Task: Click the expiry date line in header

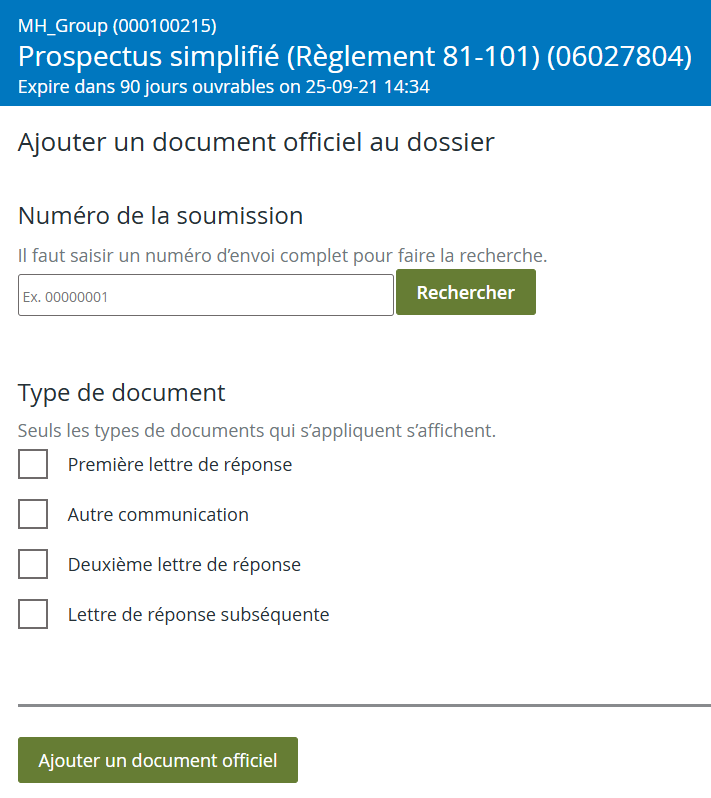Action: 224,87
